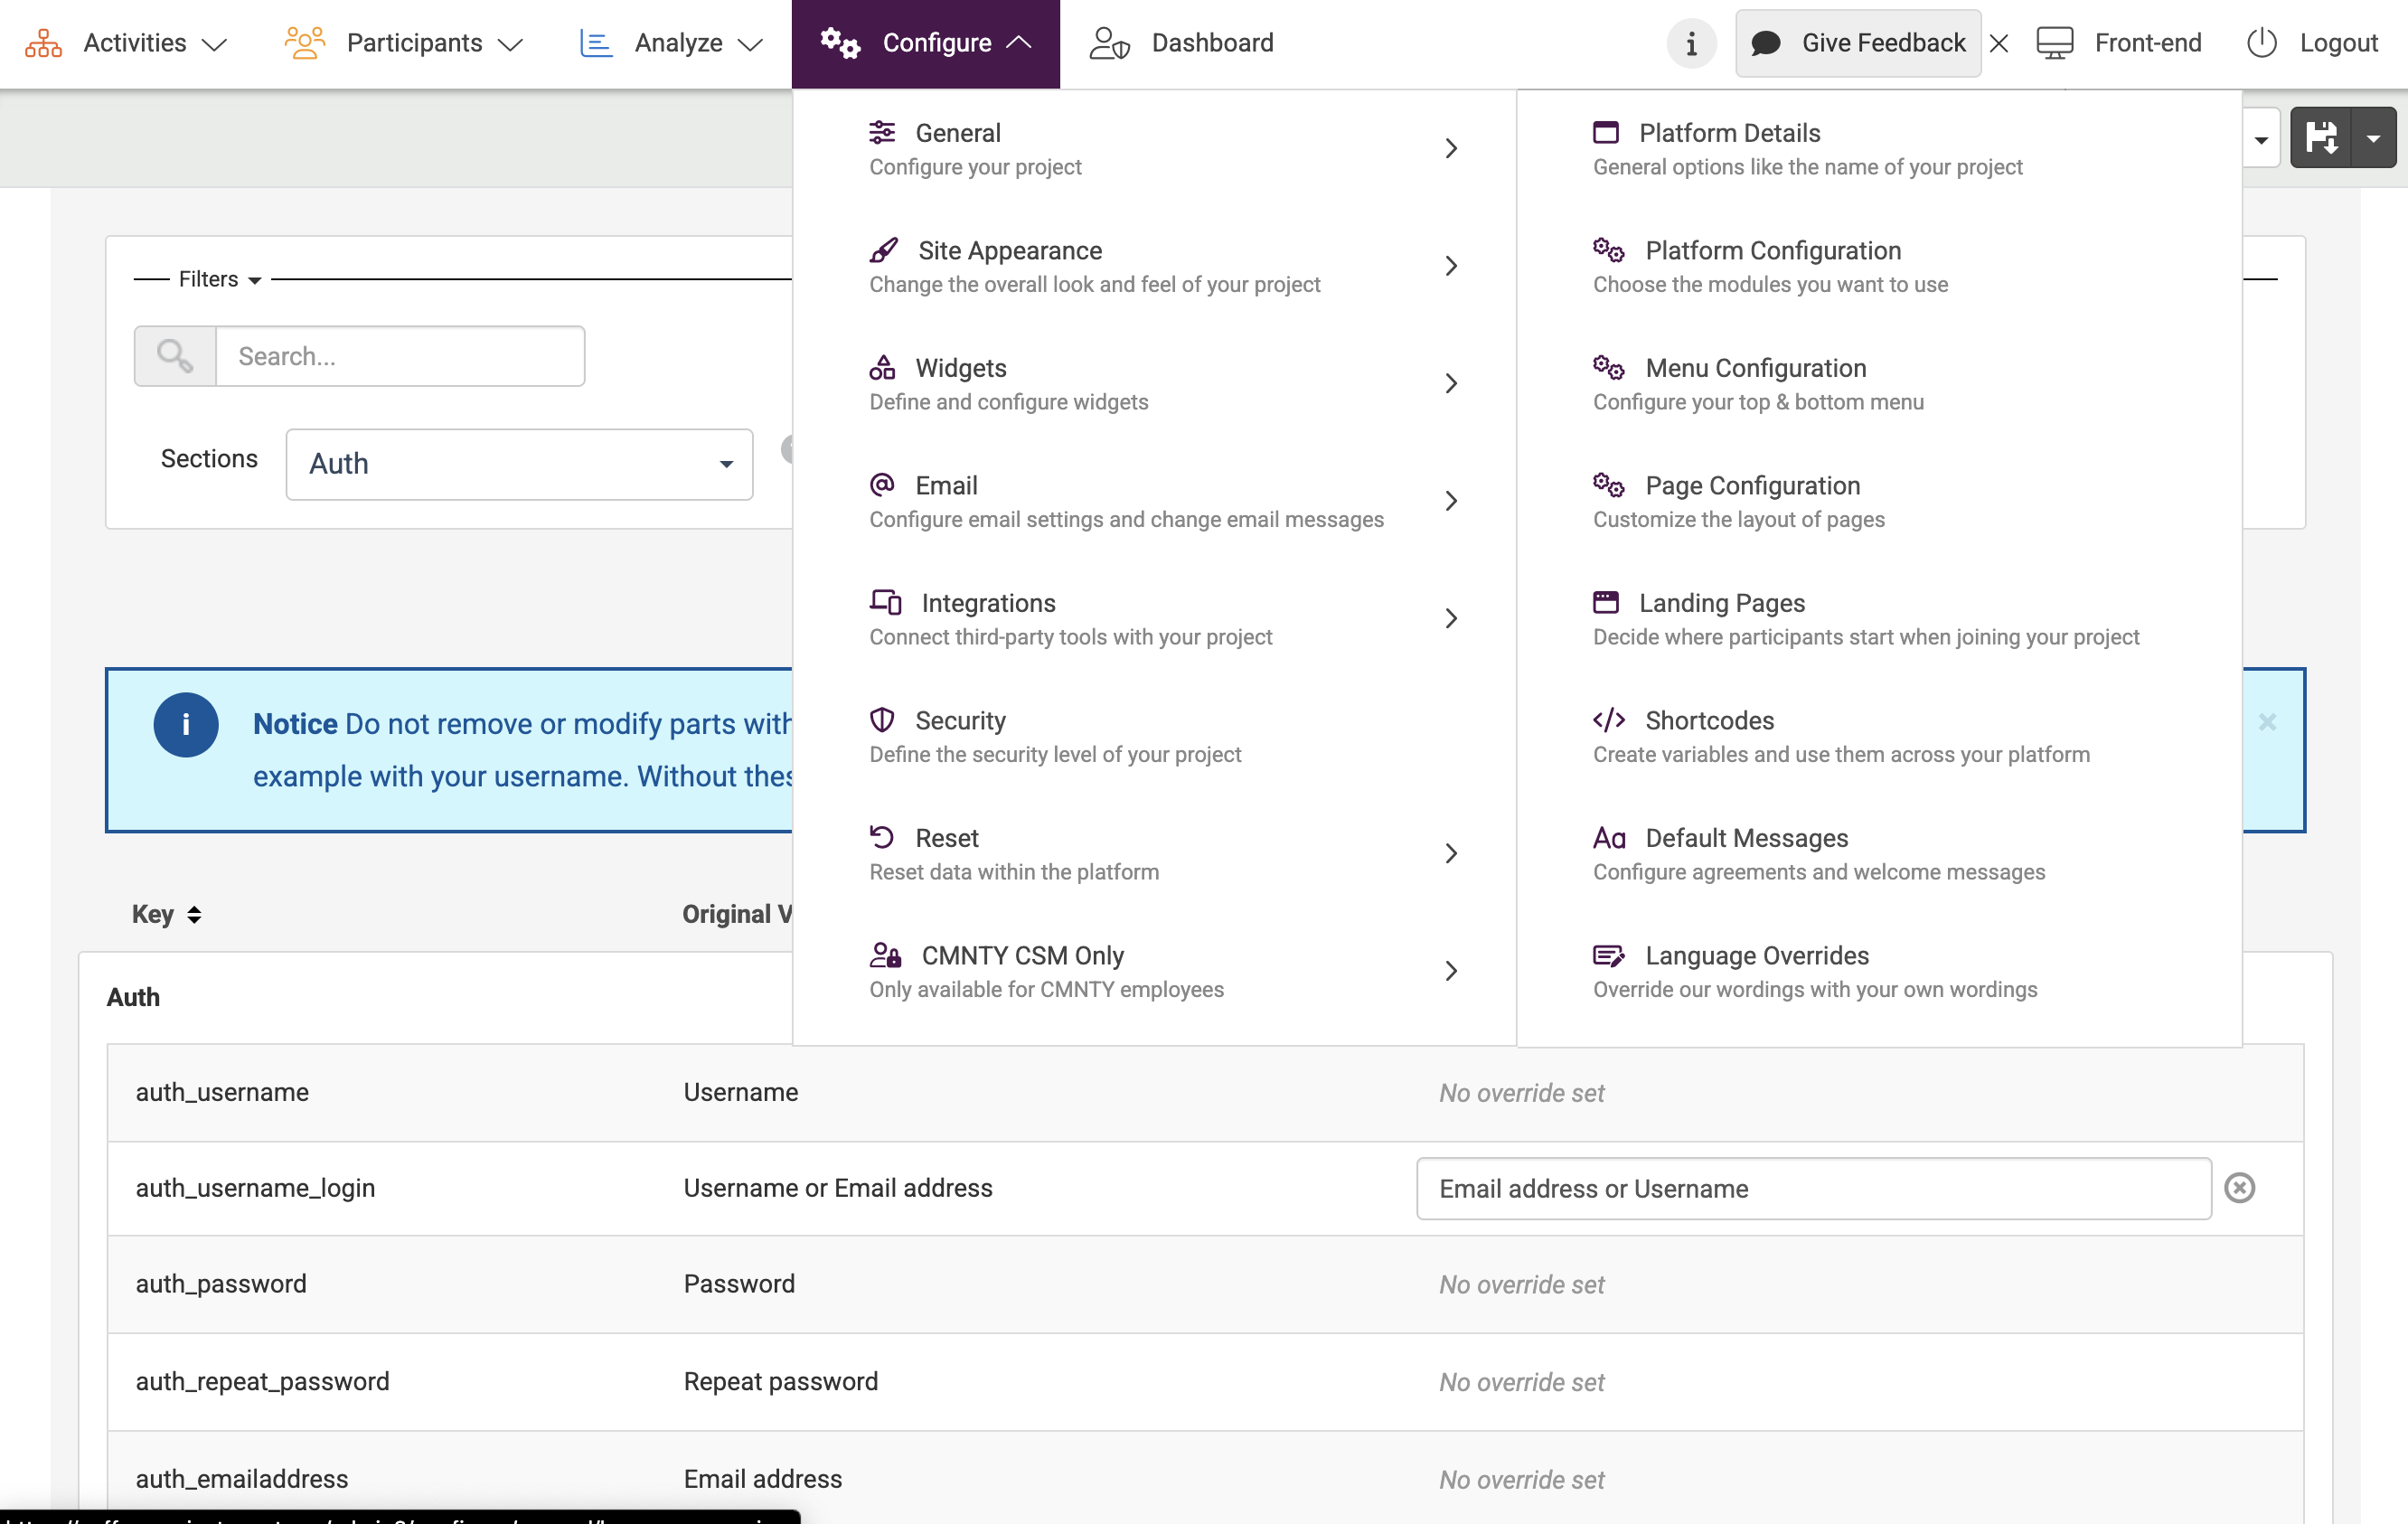2408x1524 pixels.
Task: Click the Security shield icon
Action: [x=881, y=720]
